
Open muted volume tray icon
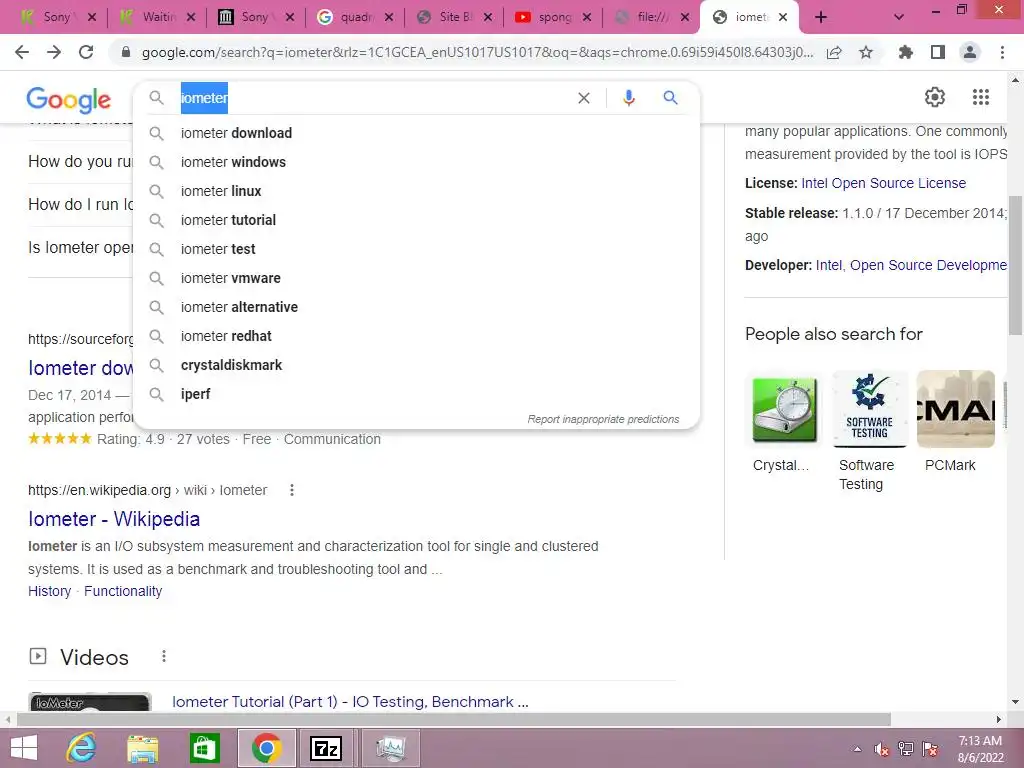pyautogui.click(x=882, y=749)
